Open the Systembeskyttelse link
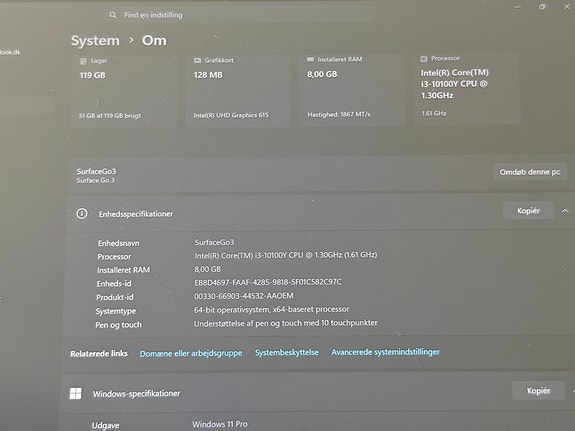 tap(287, 353)
